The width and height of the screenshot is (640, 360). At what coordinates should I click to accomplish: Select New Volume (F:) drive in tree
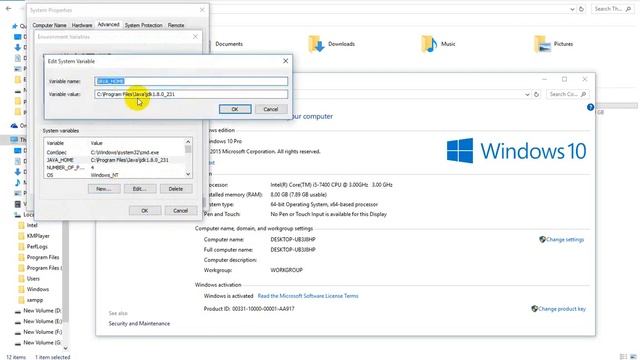click(42, 332)
